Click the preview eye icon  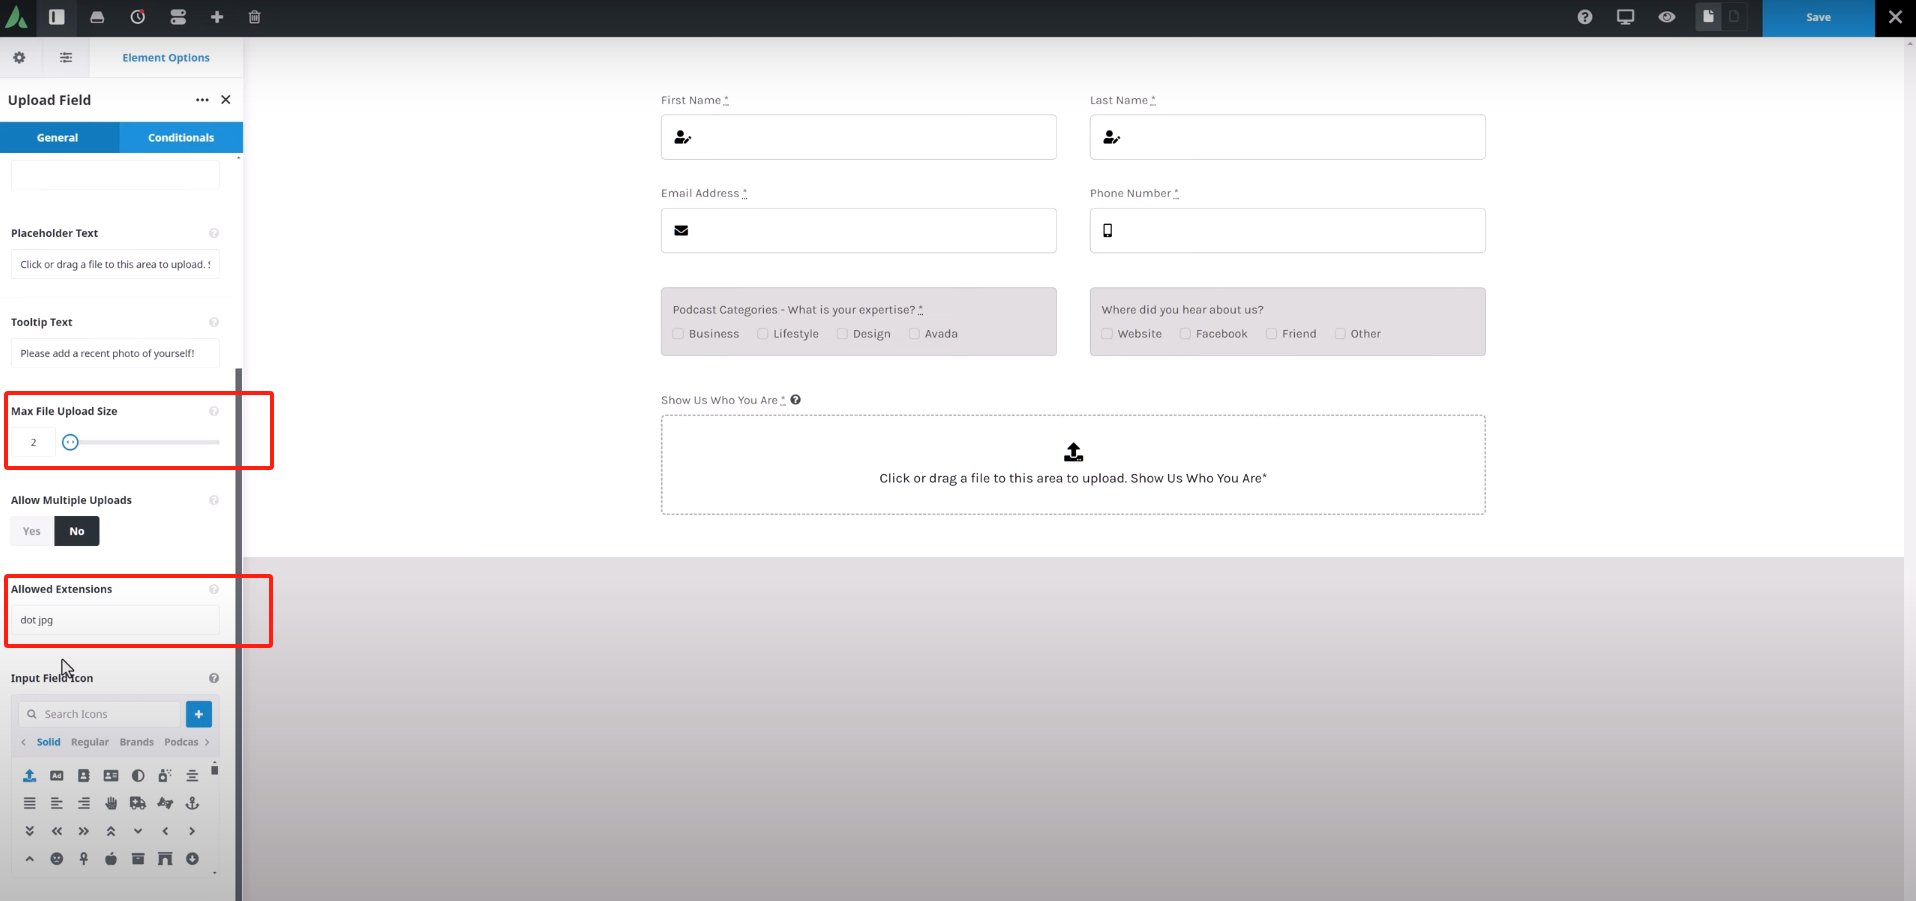pos(1666,17)
